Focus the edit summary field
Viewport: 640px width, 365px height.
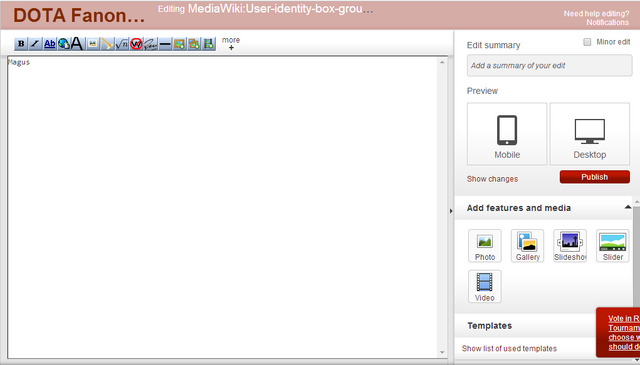[549, 65]
